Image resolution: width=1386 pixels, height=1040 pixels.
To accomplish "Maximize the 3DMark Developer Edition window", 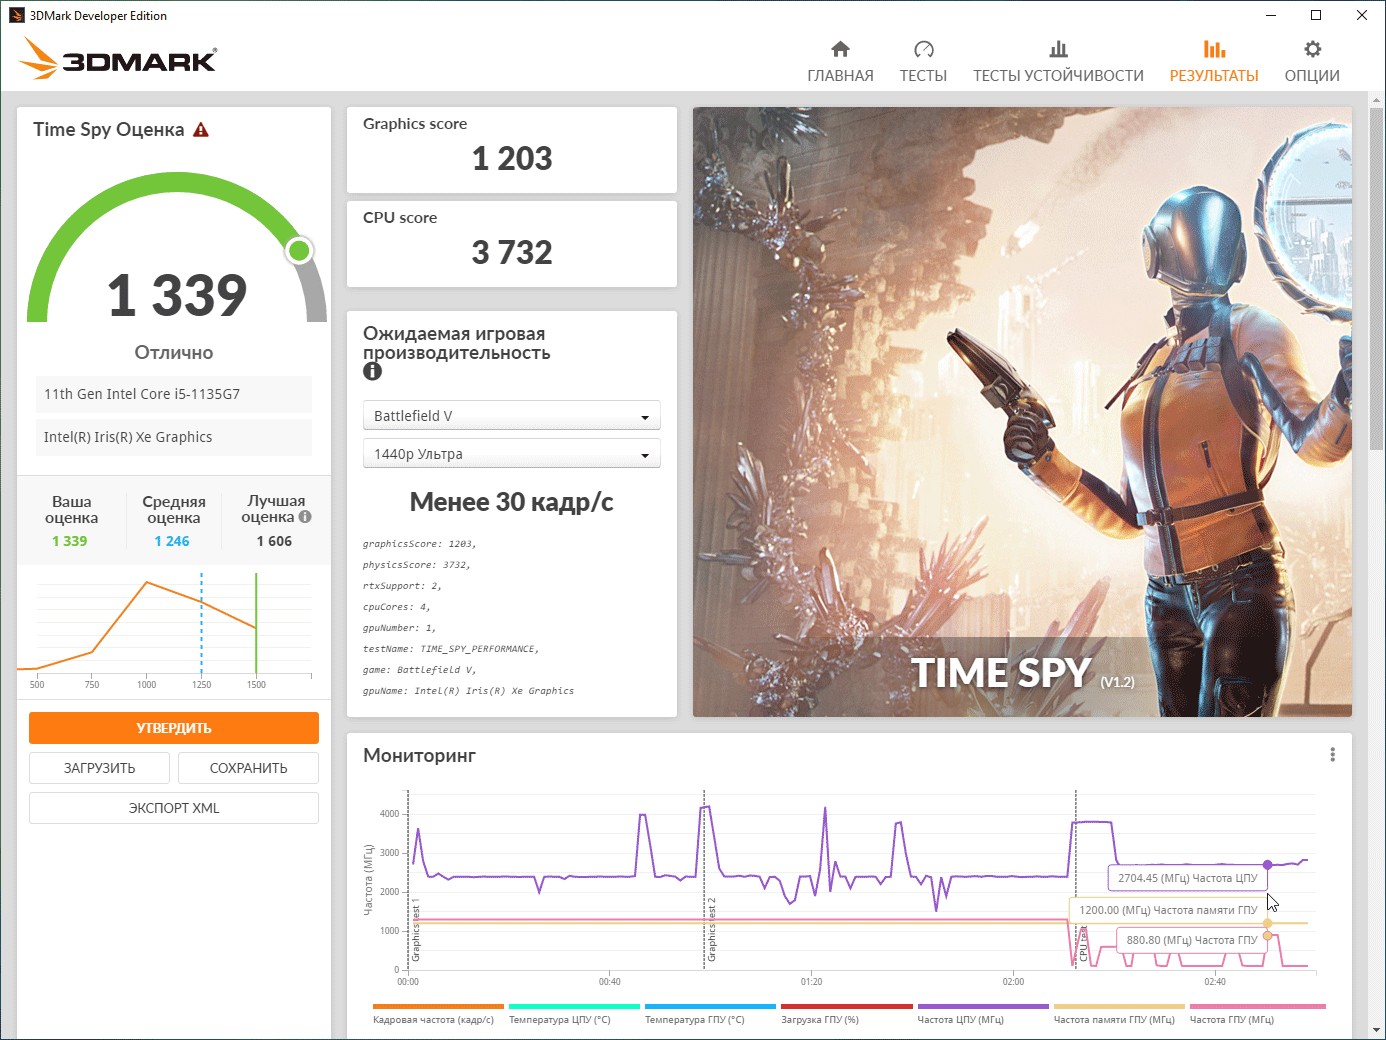I will coord(1316,15).
